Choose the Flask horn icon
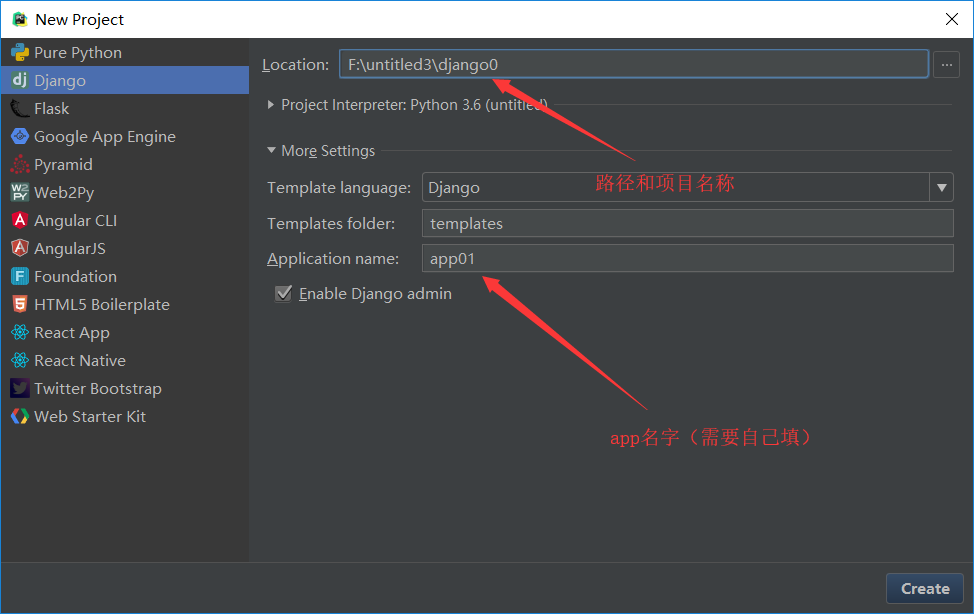Viewport: 974px width, 614px height. pyautogui.click(x=20, y=108)
